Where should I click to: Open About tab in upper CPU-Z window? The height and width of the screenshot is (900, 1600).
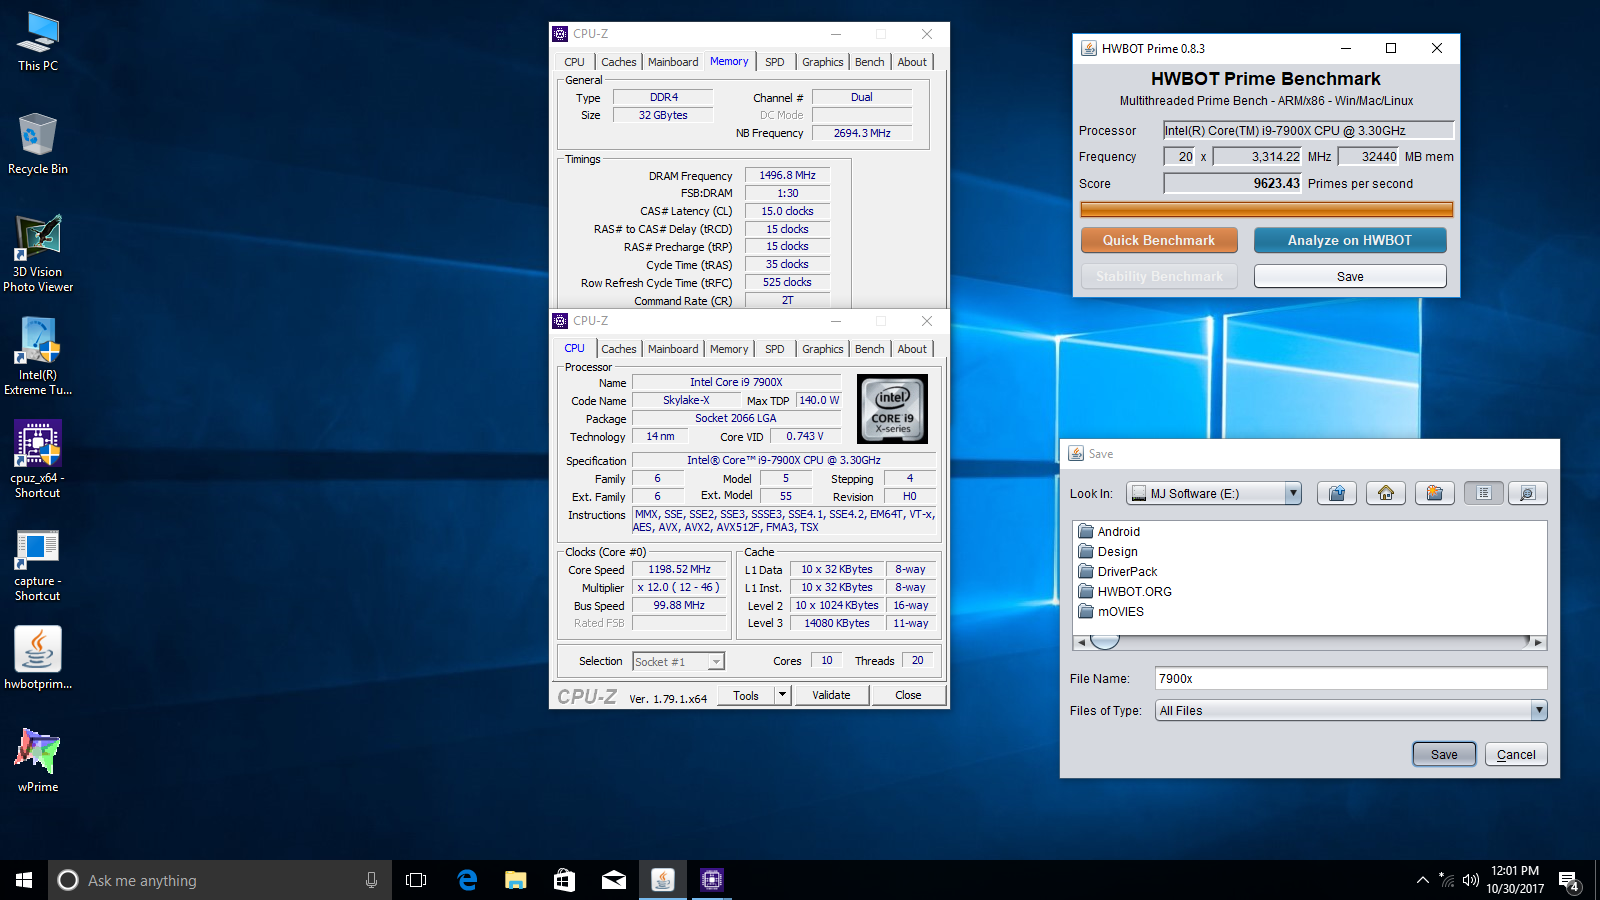click(x=912, y=62)
